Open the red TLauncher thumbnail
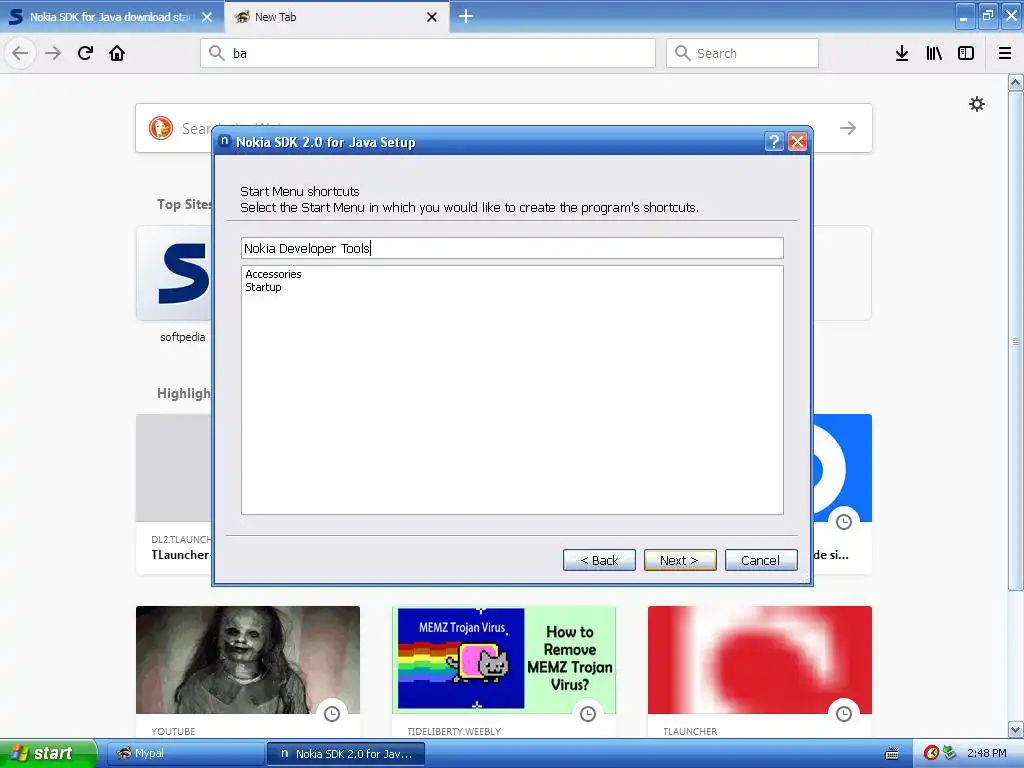Image resolution: width=1024 pixels, height=768 pixels. (760, 660)
